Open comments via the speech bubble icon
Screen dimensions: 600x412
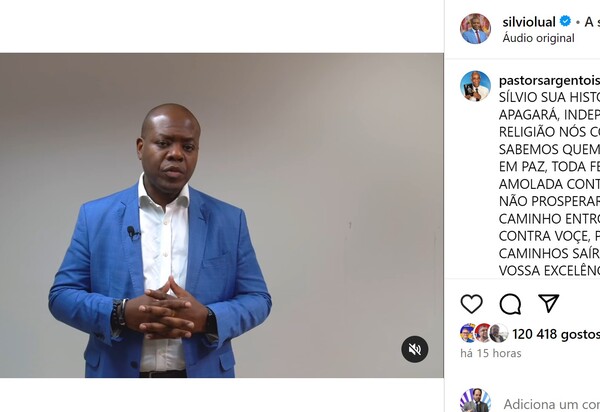(510, 304)
